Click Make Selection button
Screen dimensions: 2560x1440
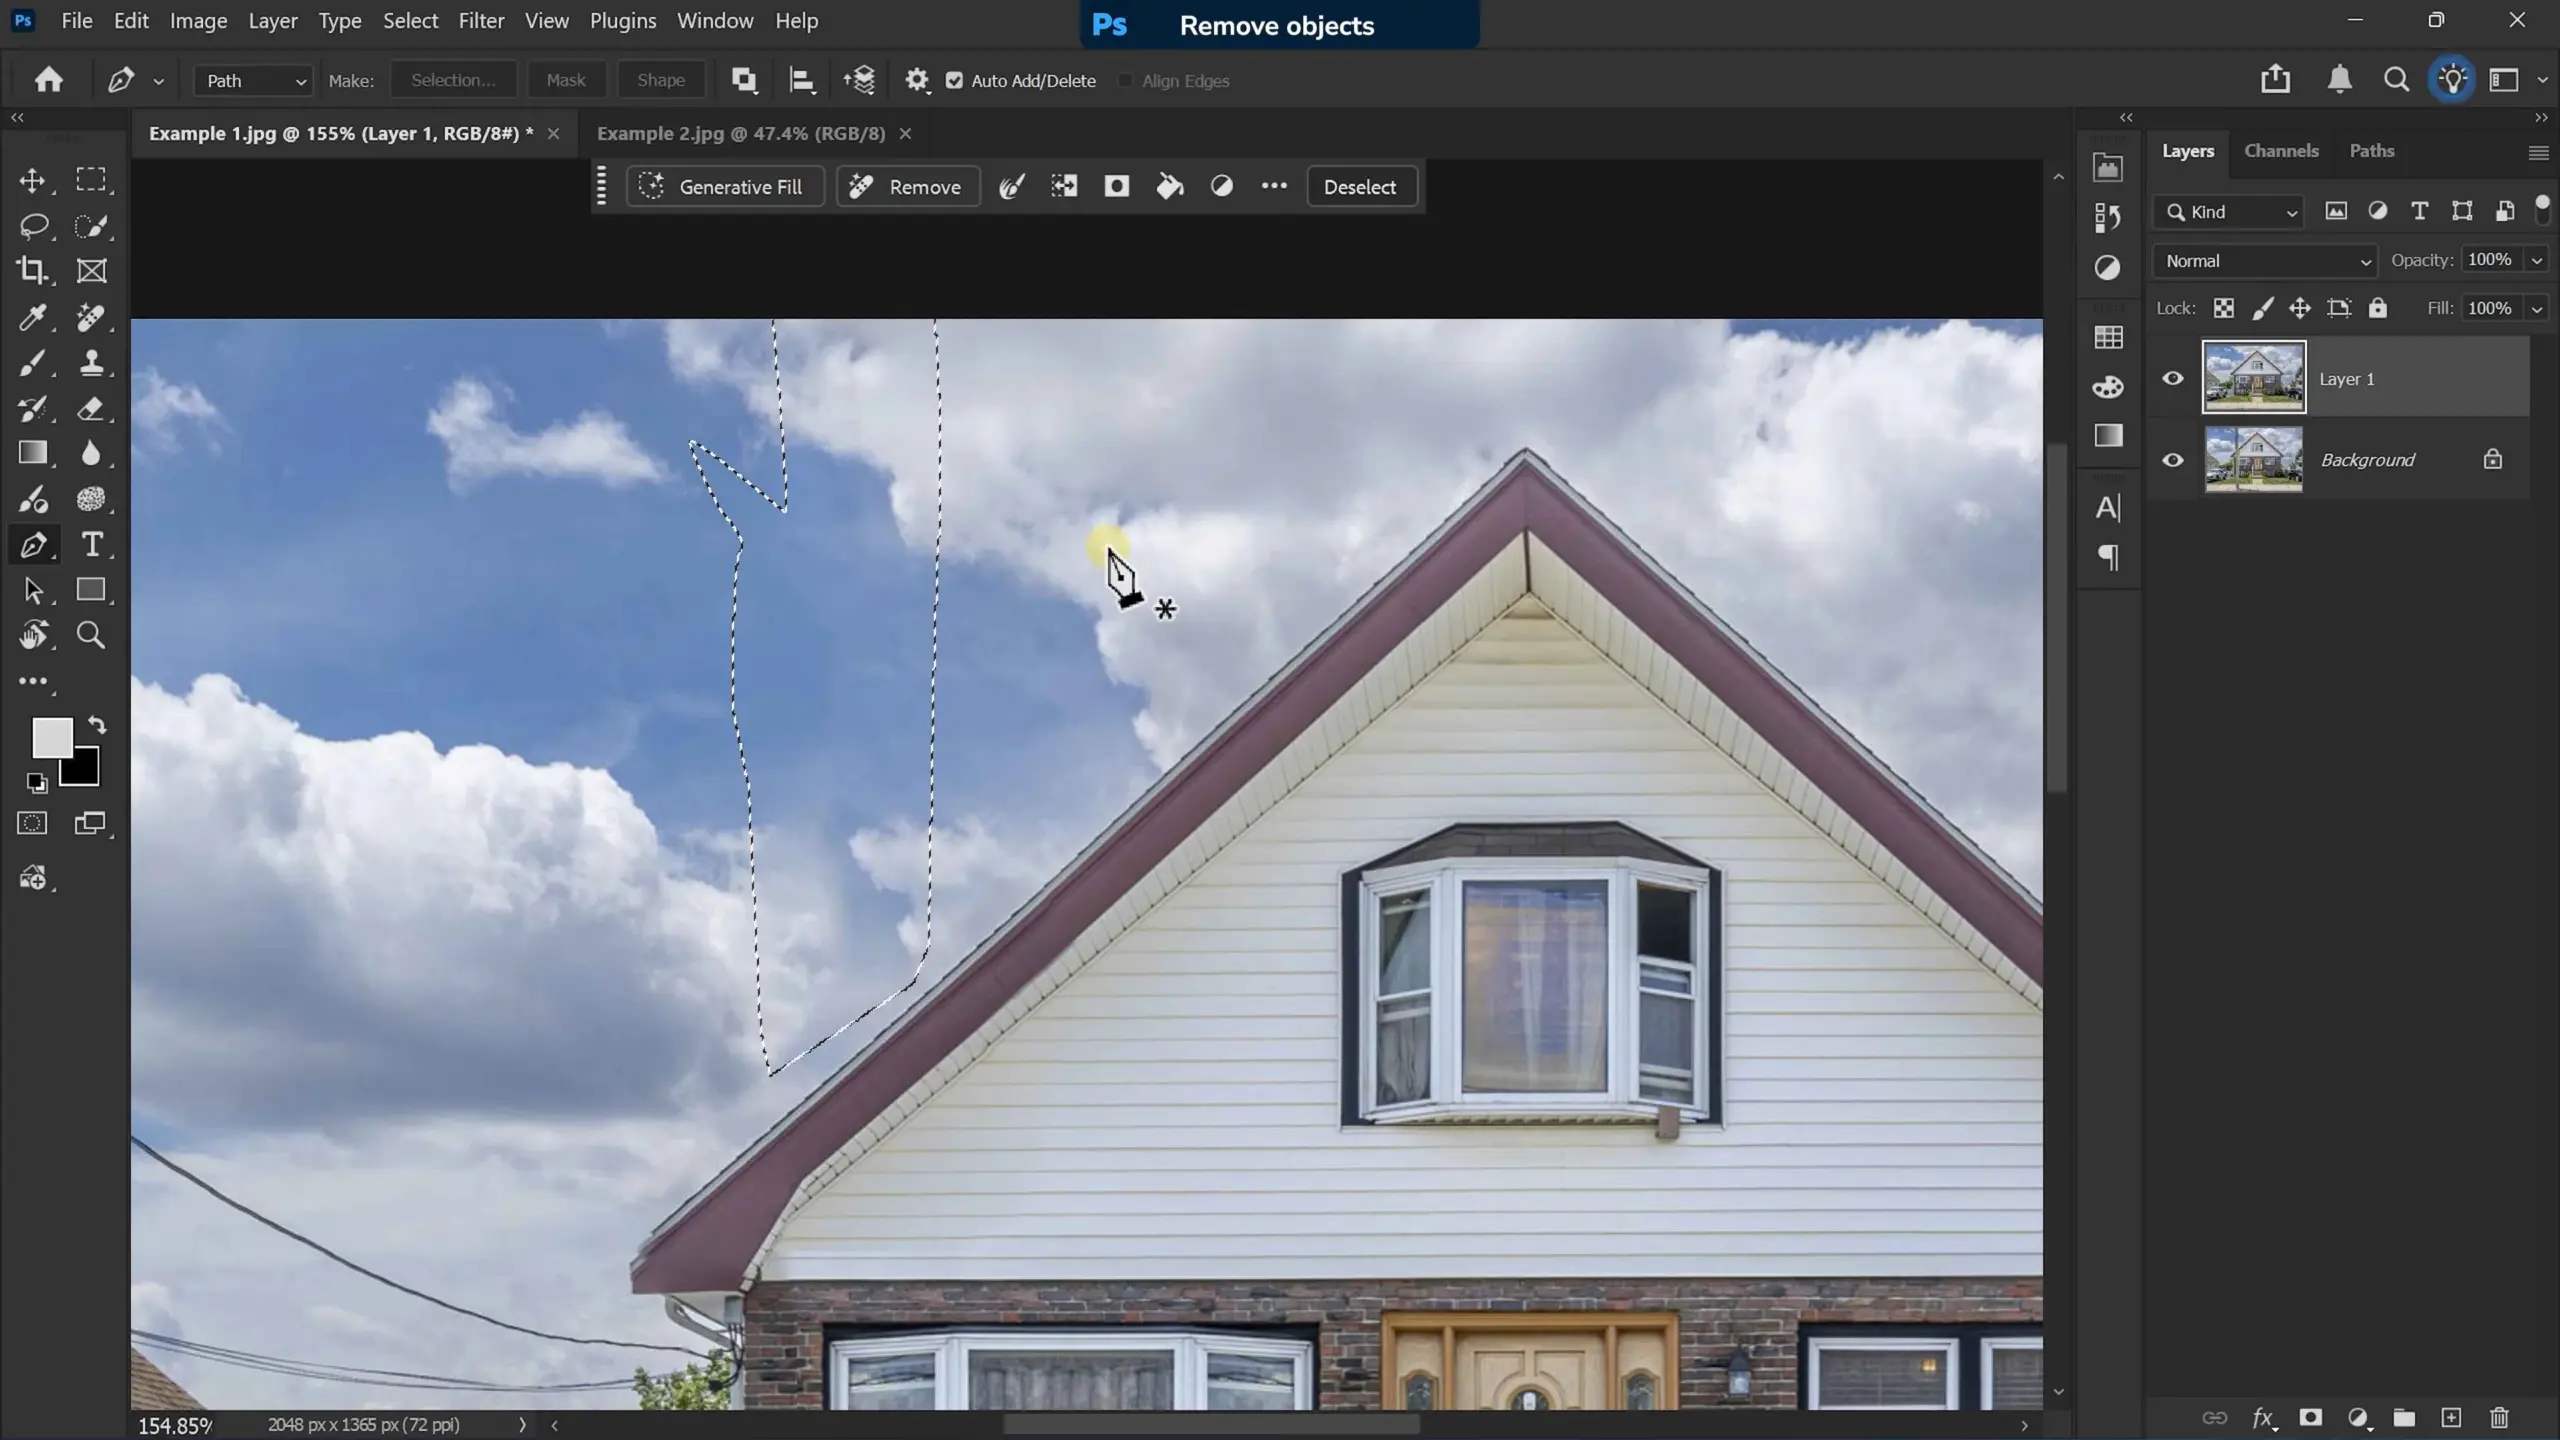tap(453, 81)
